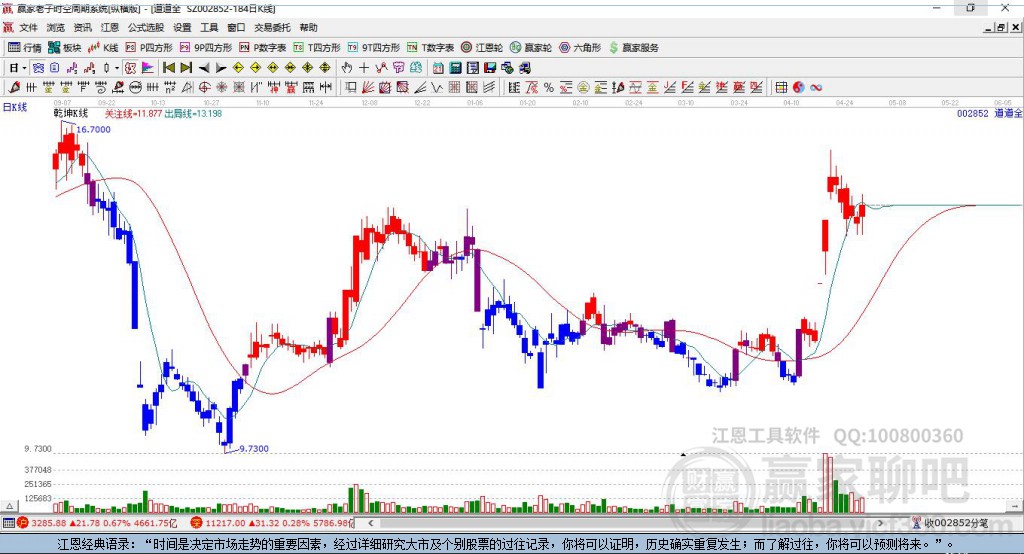Open the 行情 market quotes view
Viewport: 1024px width, 554px height.
[x=24, y=48]
